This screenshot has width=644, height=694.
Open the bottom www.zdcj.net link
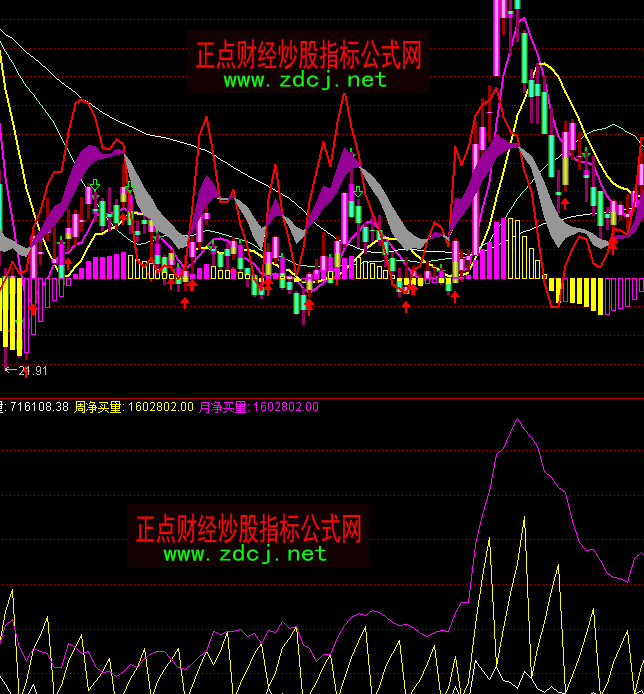pyautogui.click(x=245, y=553)
